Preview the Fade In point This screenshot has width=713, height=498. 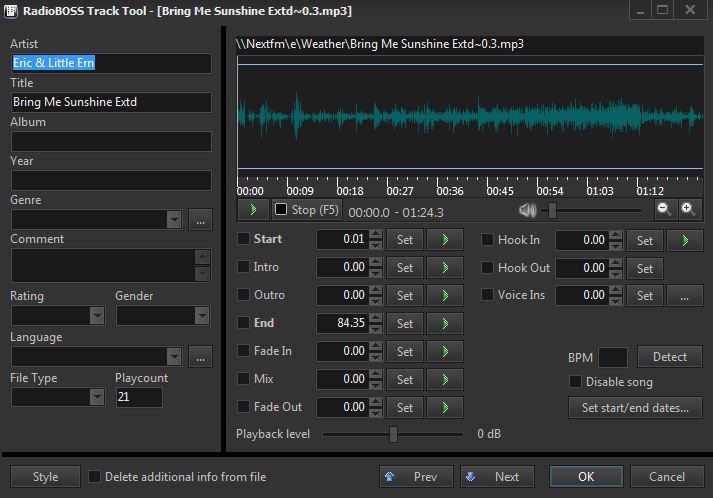pyautogui.click(x=445, y=352)
